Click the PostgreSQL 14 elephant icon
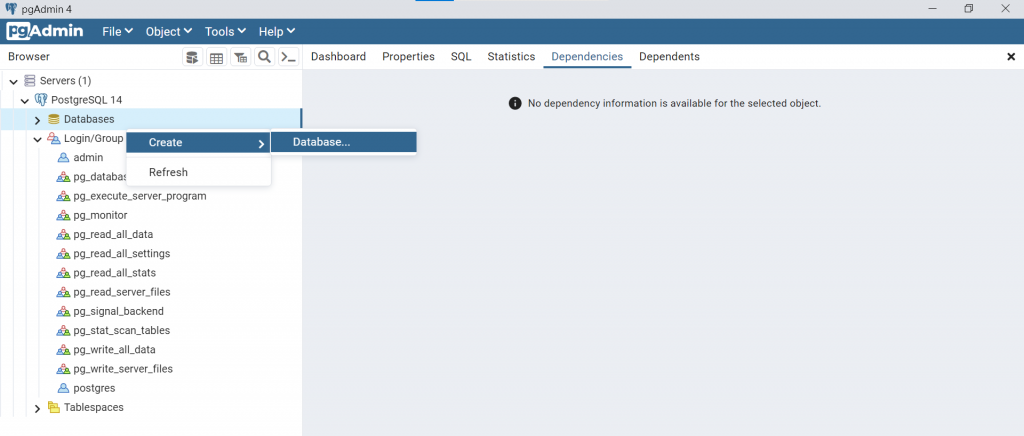Image resolution: width=1024 pixels, height=436 pixels. 40,100
